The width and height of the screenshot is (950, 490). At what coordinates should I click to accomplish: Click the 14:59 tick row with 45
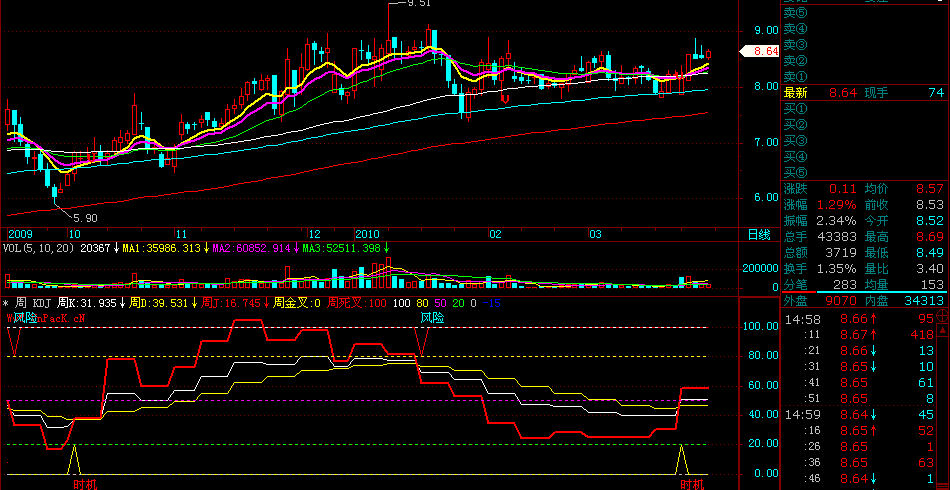(859, 414)
